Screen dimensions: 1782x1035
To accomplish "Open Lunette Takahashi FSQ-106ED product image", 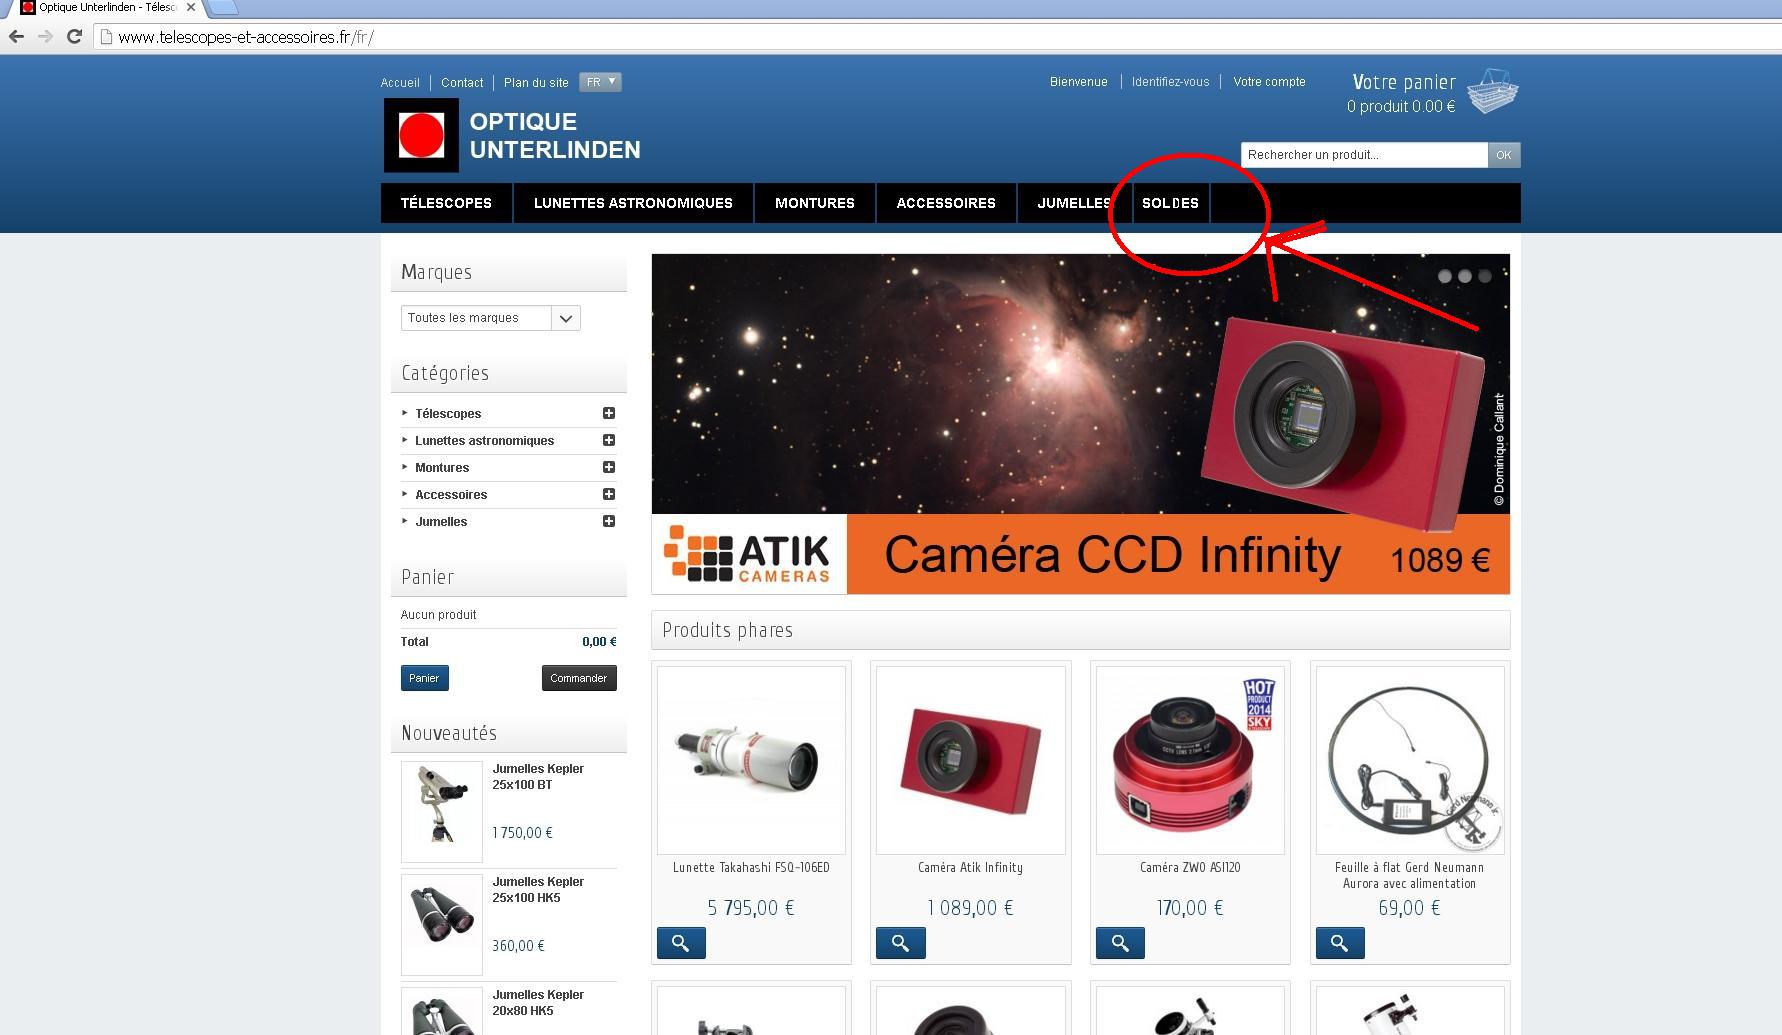I will tap(751, 760).
